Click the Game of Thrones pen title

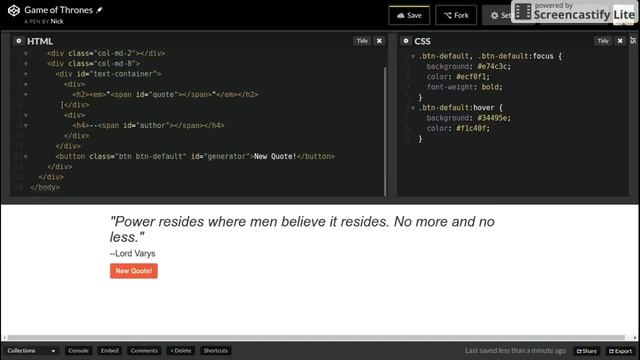[x=58, y=10]
